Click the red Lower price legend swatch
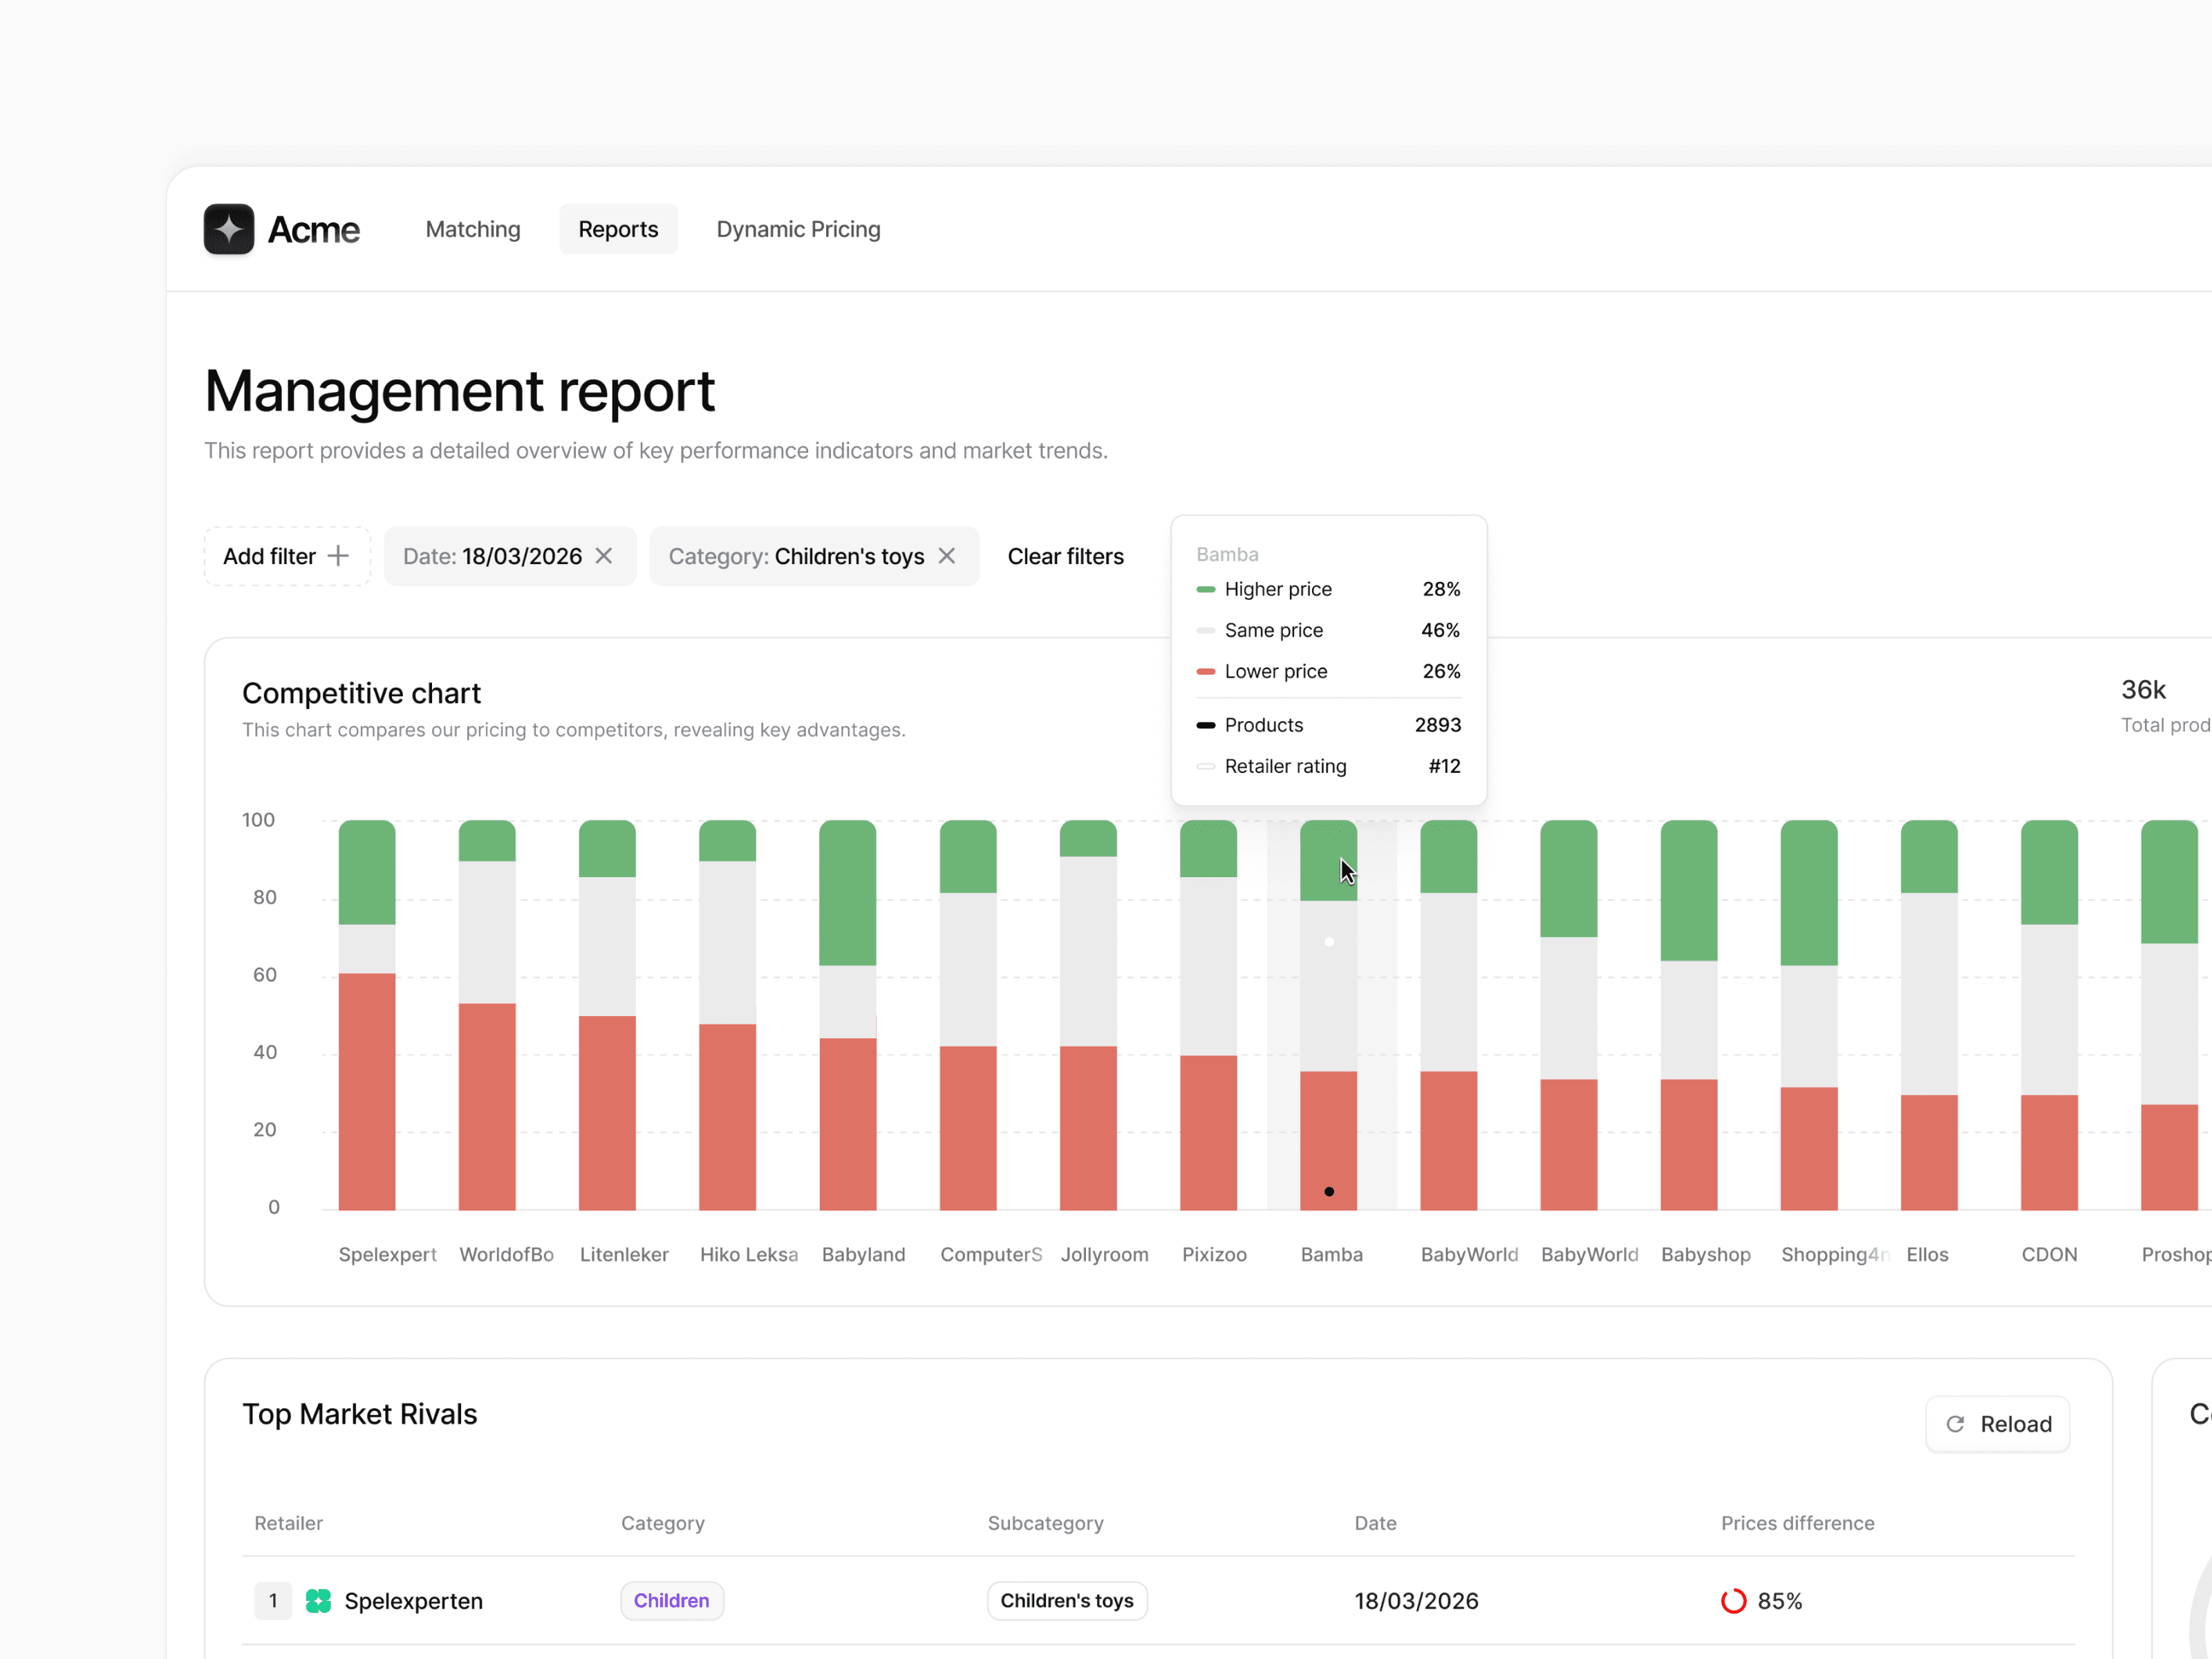The width and height of the screenshot is (2212, 1659). pos(1205,671)
